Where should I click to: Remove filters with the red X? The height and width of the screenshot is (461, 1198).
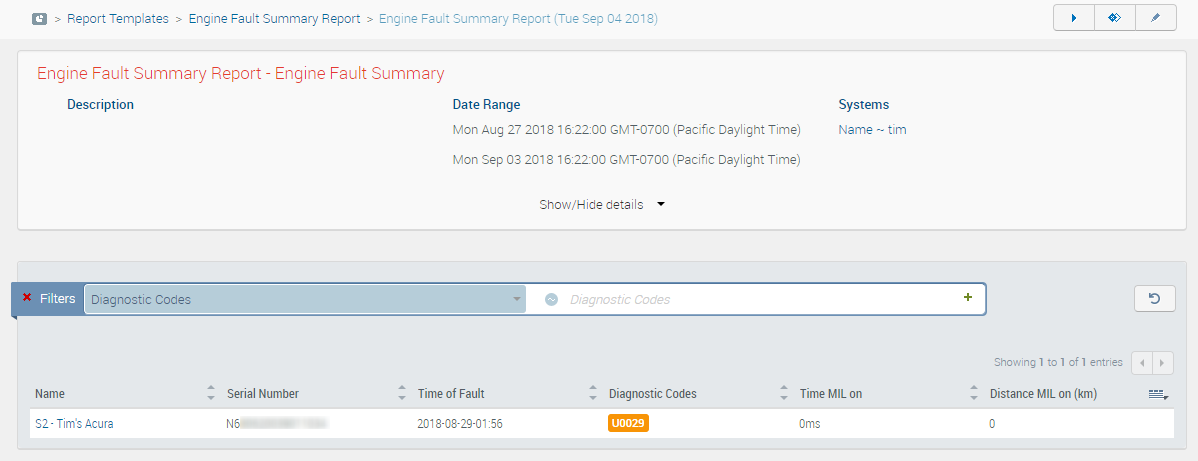pyautogui.click(x=27, y=298)
